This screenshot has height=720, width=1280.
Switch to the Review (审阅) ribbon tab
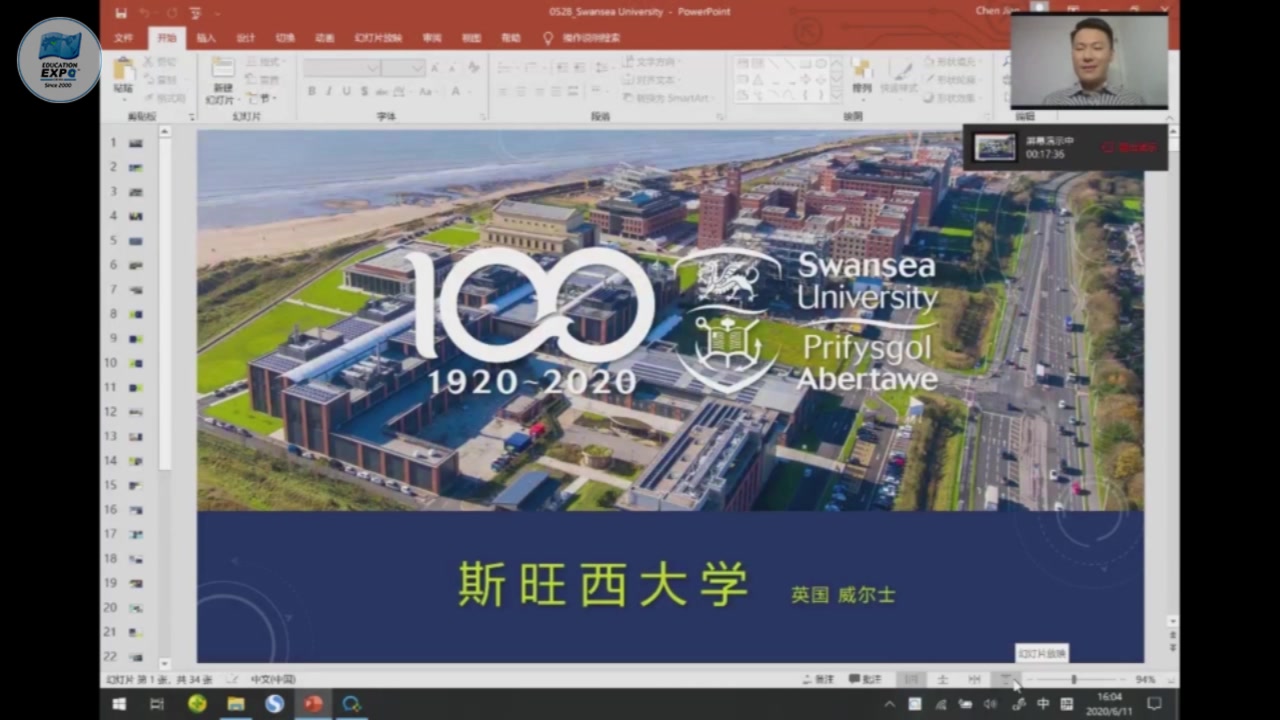point(432,38)
